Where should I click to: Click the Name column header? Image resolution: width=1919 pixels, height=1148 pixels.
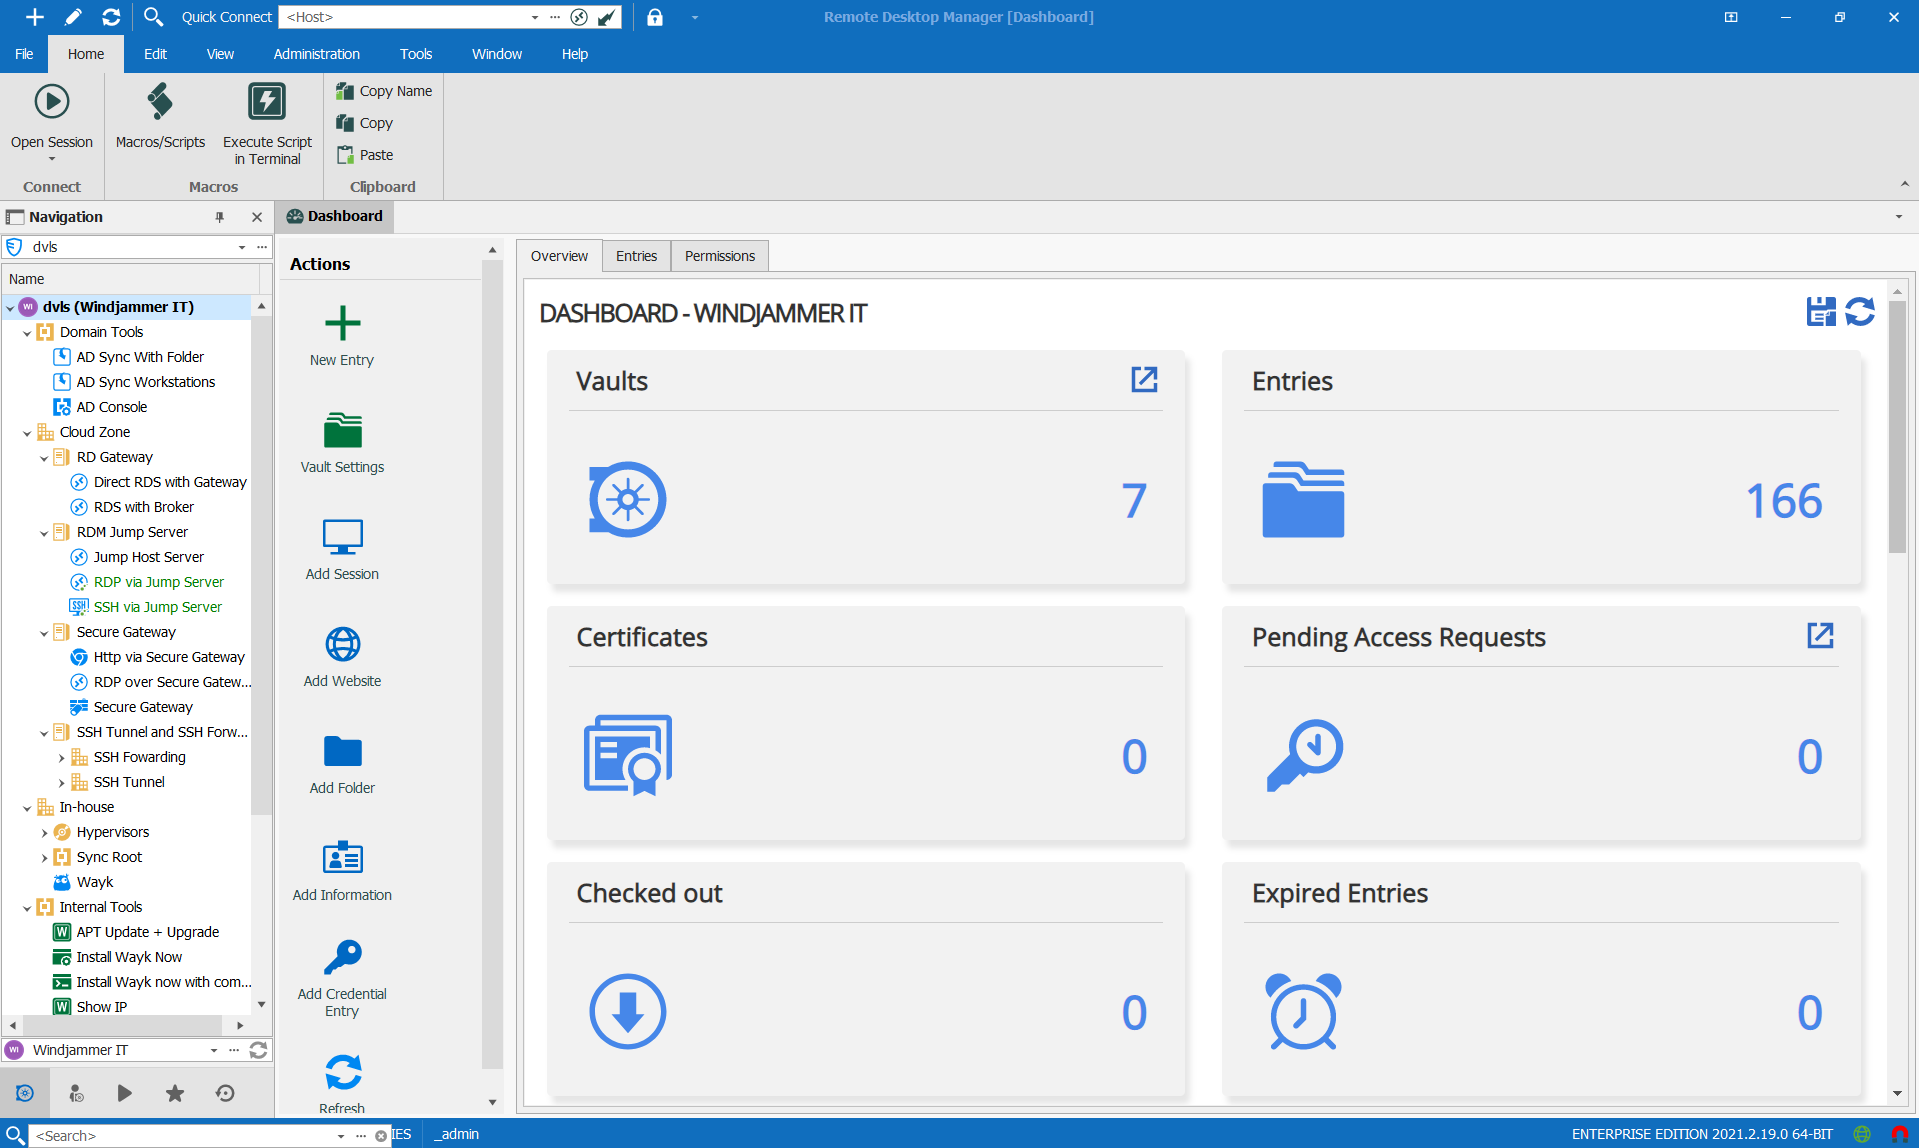tap(130, 279)
